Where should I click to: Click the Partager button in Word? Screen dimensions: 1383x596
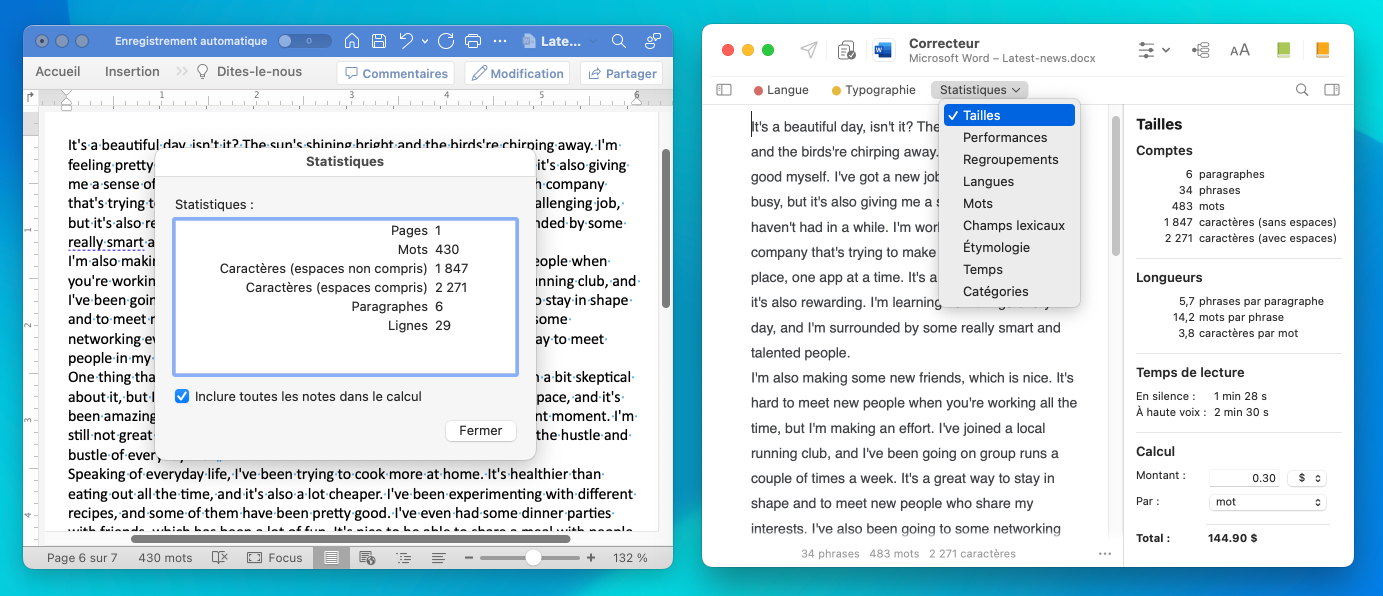[621, 73]
